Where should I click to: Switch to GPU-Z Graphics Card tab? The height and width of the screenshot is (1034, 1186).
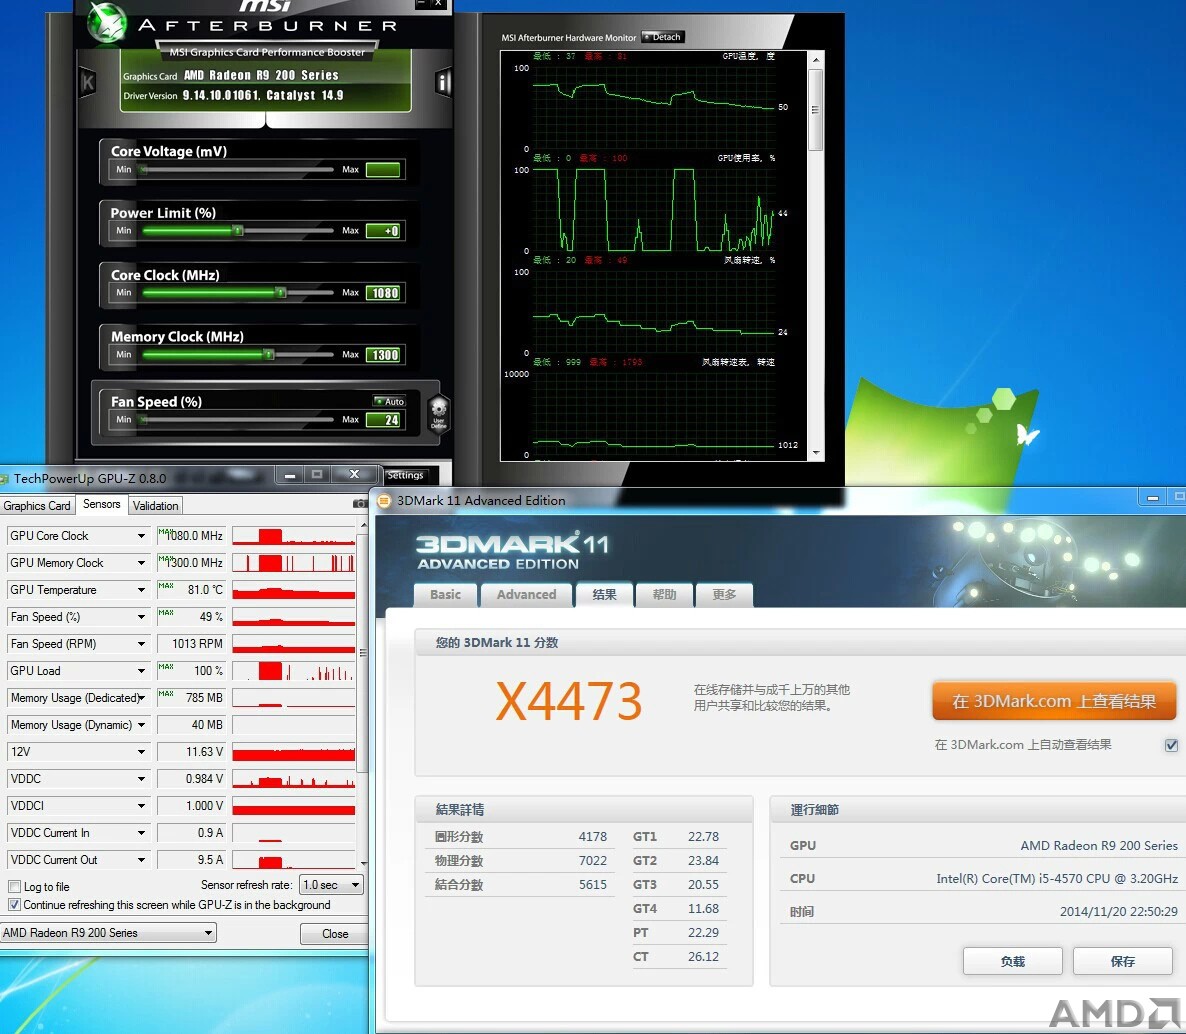click(x=37, y=505)
